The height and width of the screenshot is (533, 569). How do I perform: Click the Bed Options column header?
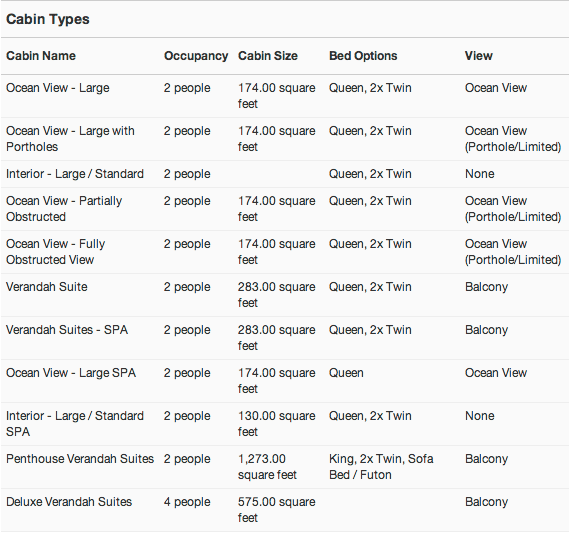click(x=363, y=56)
